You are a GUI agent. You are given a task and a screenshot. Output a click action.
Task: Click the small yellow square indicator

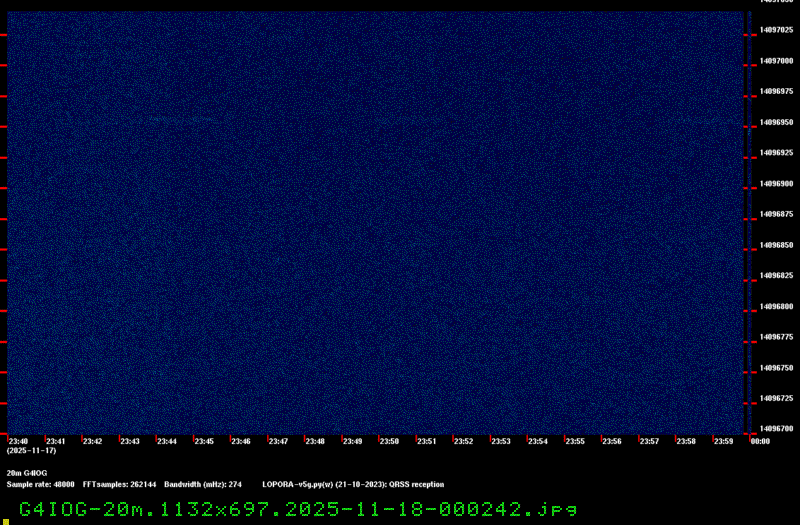6,522
